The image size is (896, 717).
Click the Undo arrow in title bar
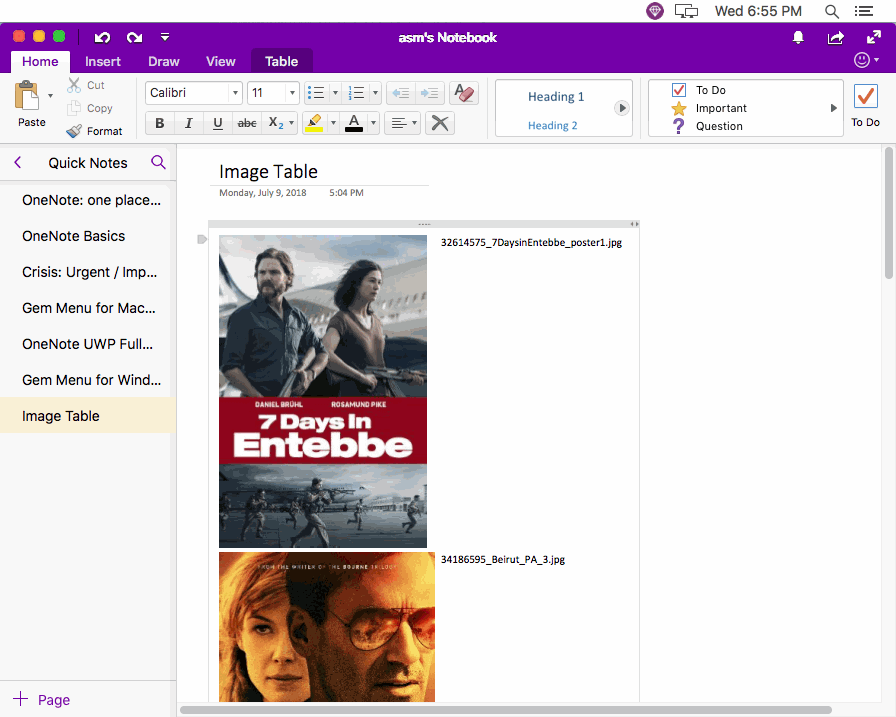102,38
